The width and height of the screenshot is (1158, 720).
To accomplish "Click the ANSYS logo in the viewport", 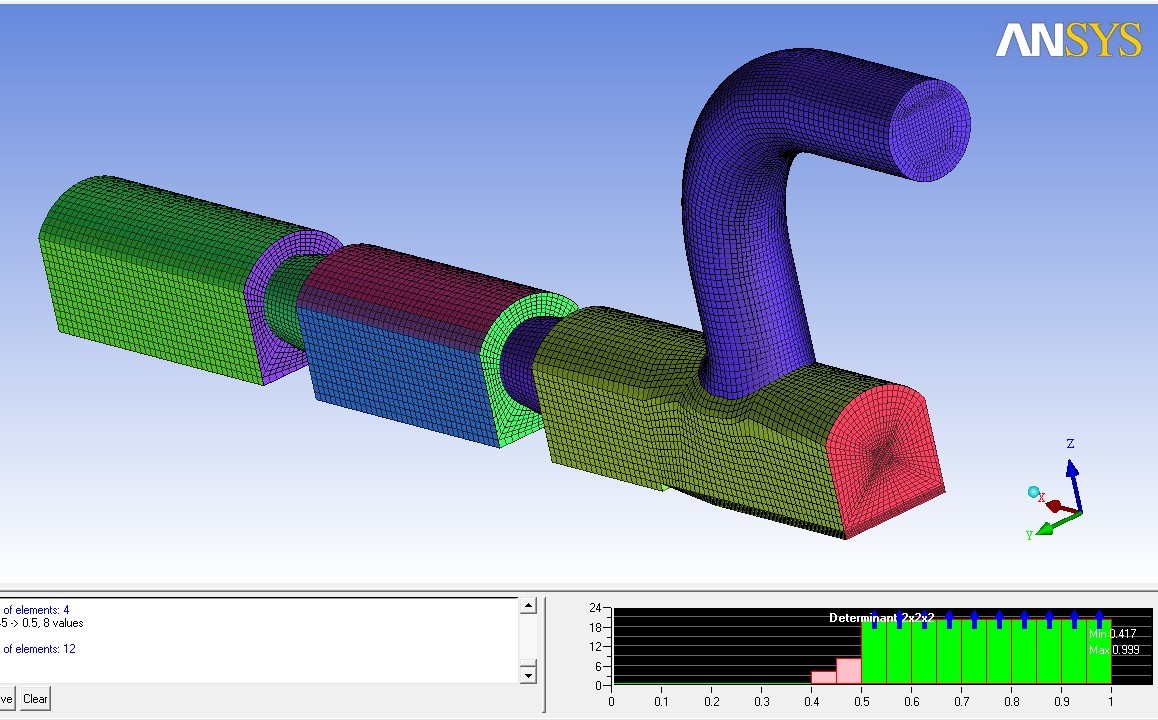I will (1068, 40).
